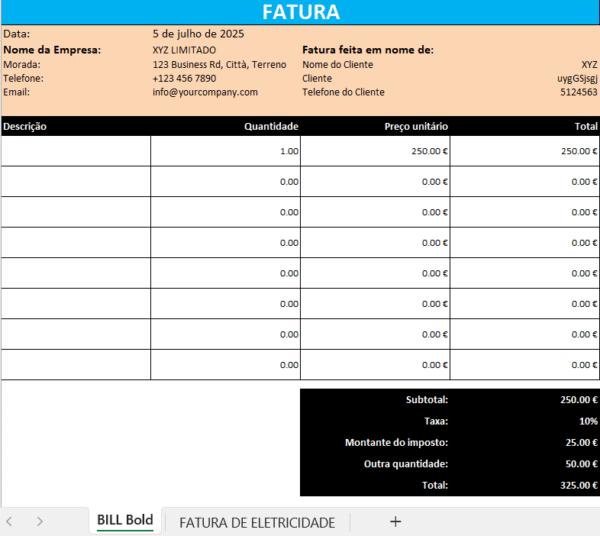Click the 'Subtotal:' label
Image resolution: width=600 pixels, height=536 pixels.
tap(427, 400)
